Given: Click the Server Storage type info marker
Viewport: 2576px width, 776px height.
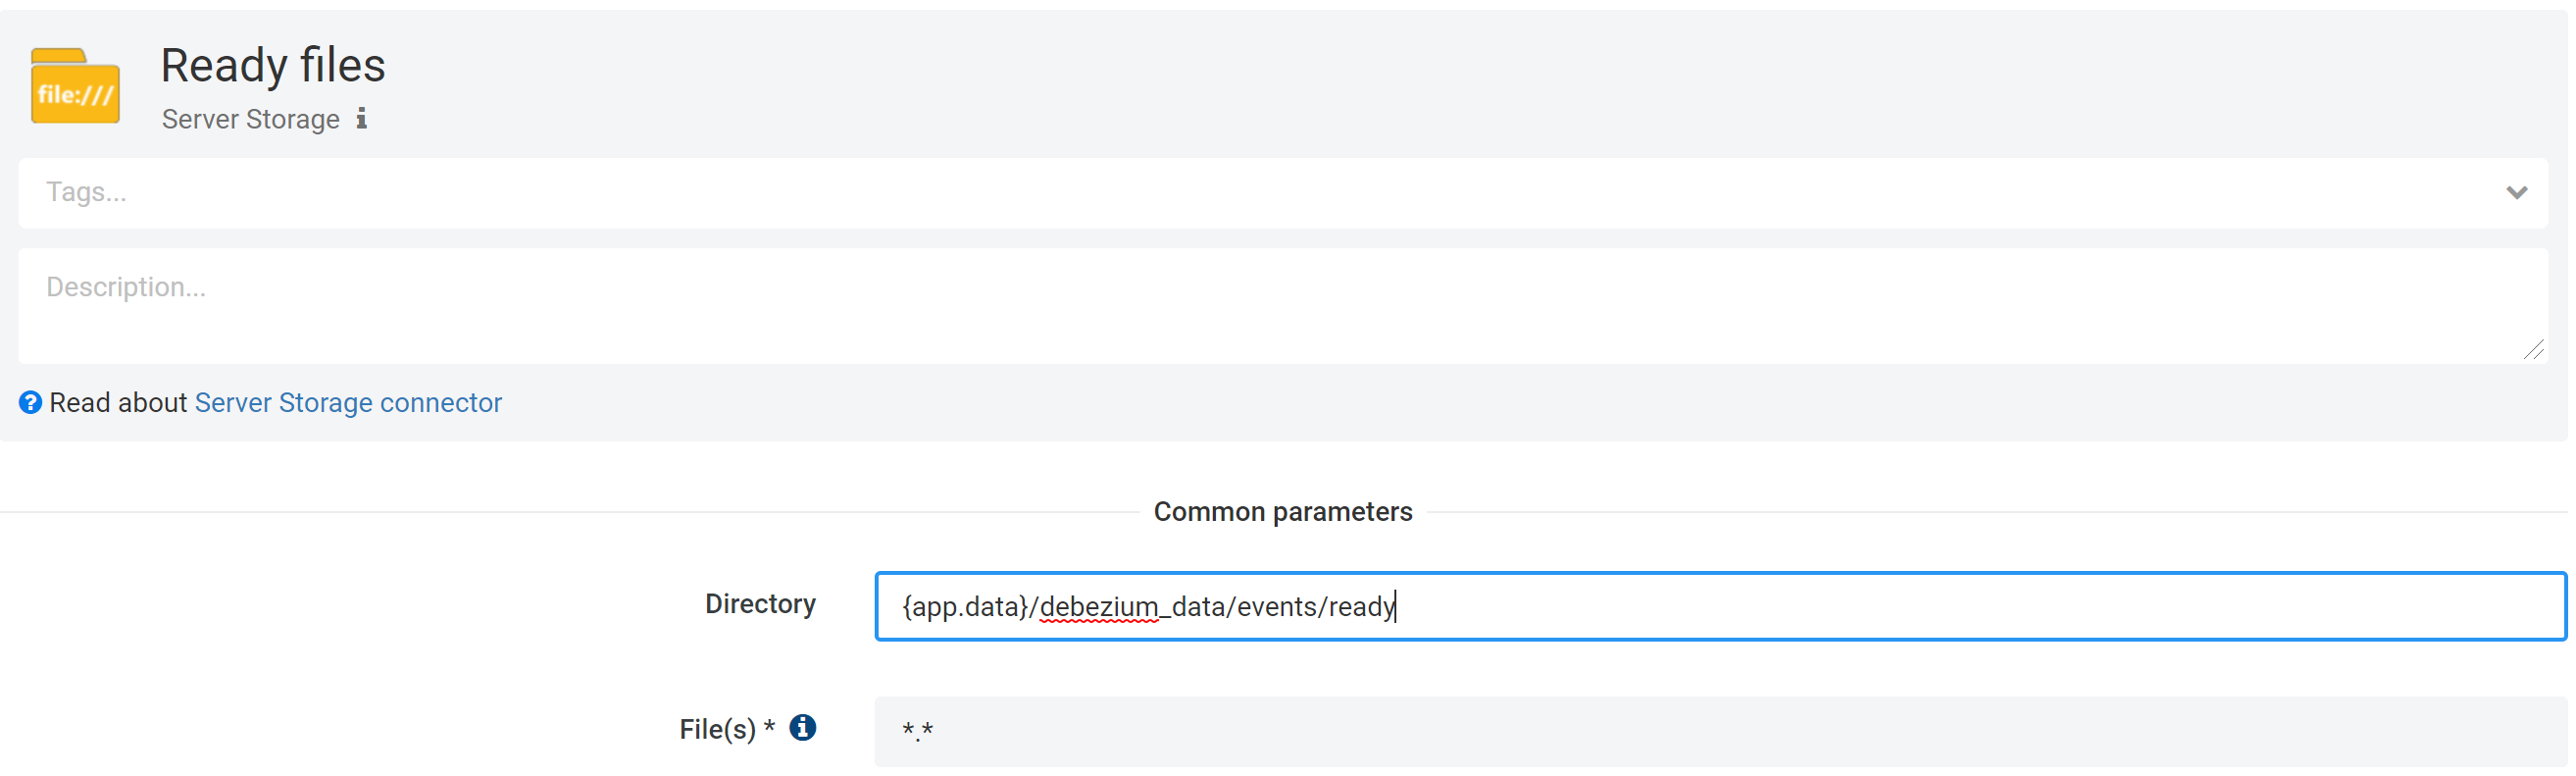Looking at the screenshot, I should 362,118.
